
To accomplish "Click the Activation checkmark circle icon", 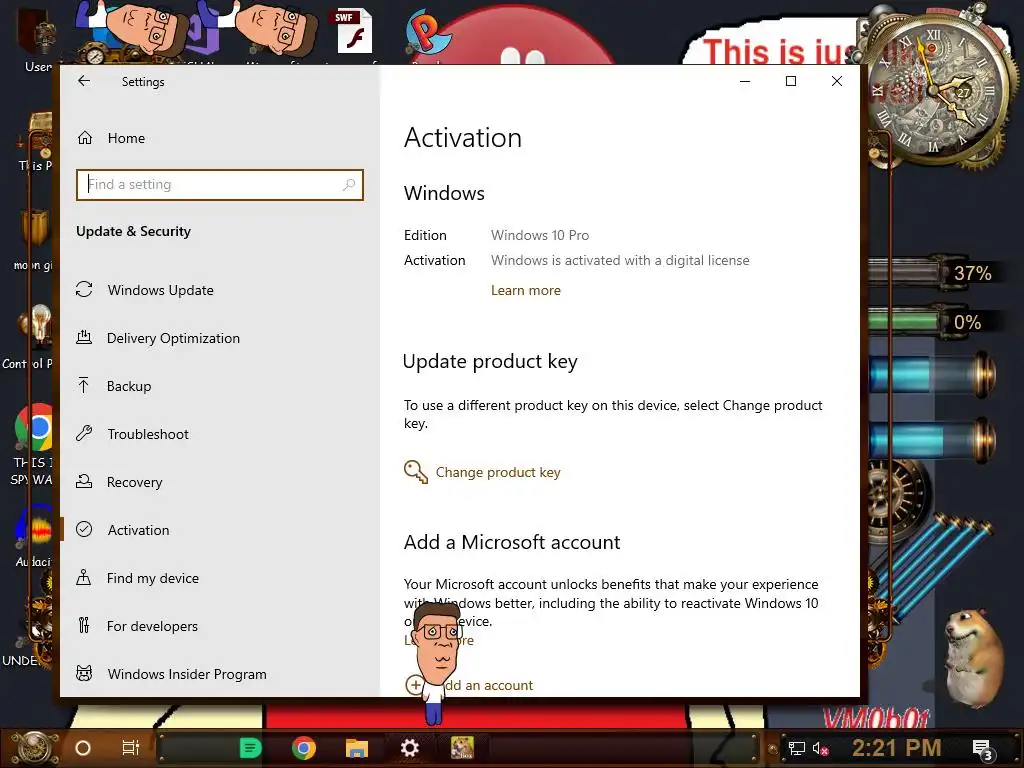I will [84, 530].
